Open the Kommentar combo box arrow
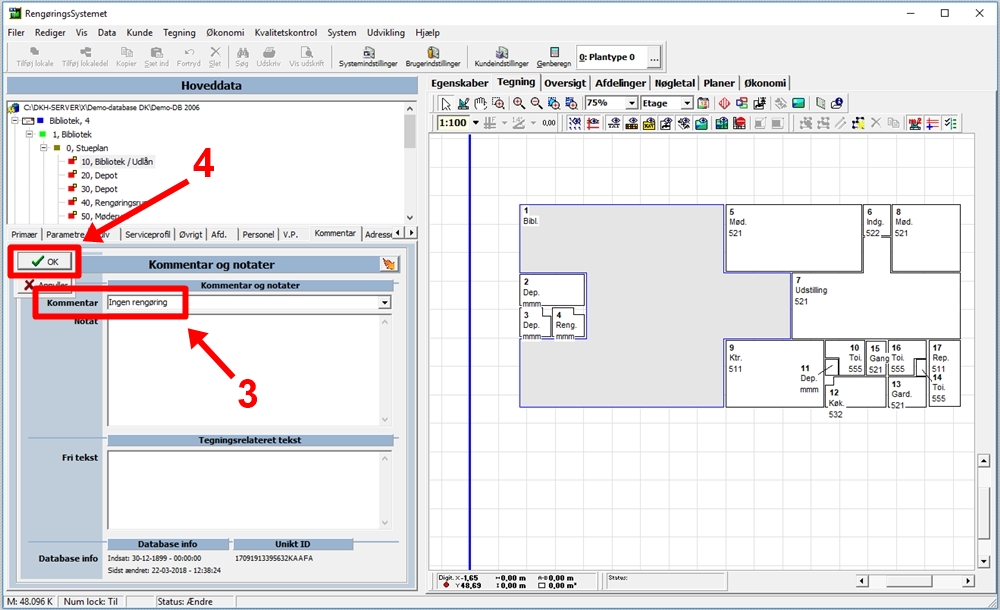This screenshot has height=610, width=1000. (x=385, y=302)
